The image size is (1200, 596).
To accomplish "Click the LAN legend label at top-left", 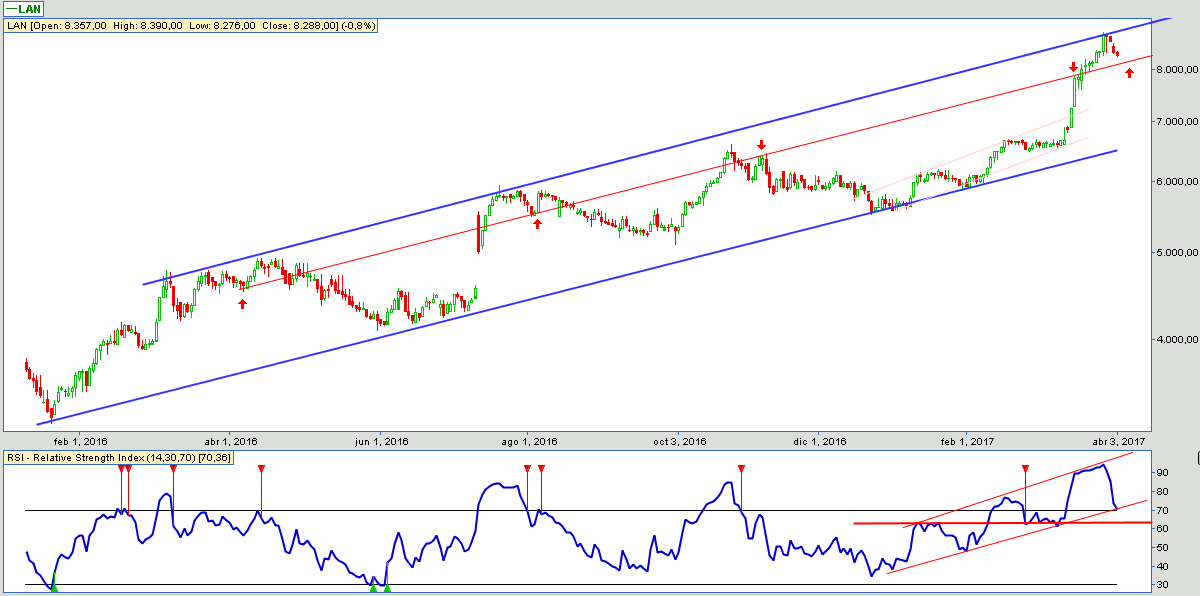I will coord(22,9).
